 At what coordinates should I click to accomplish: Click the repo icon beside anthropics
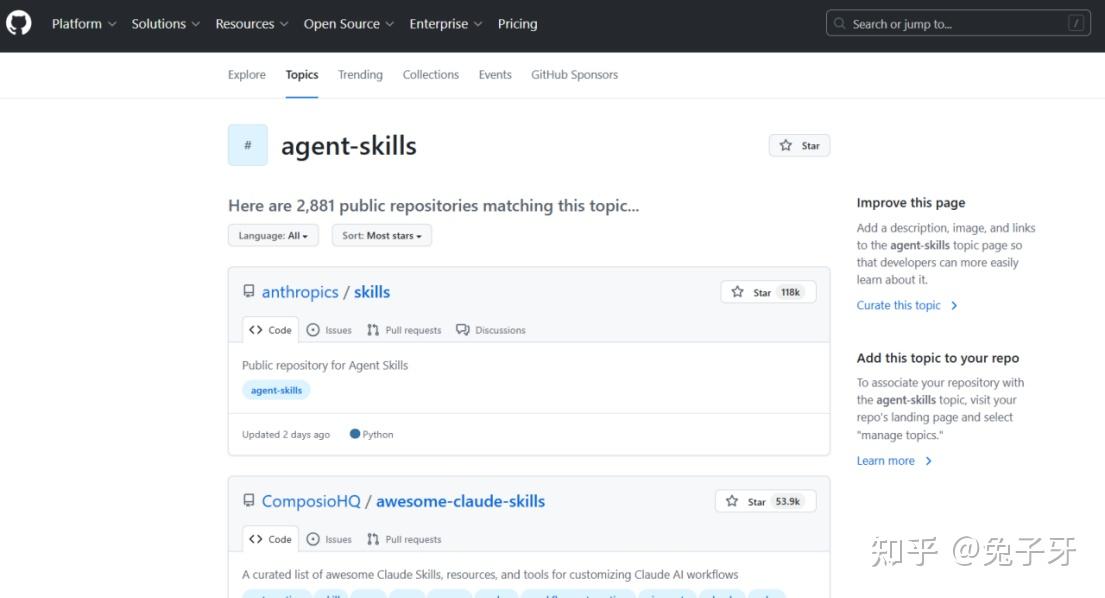click(248, 291)
